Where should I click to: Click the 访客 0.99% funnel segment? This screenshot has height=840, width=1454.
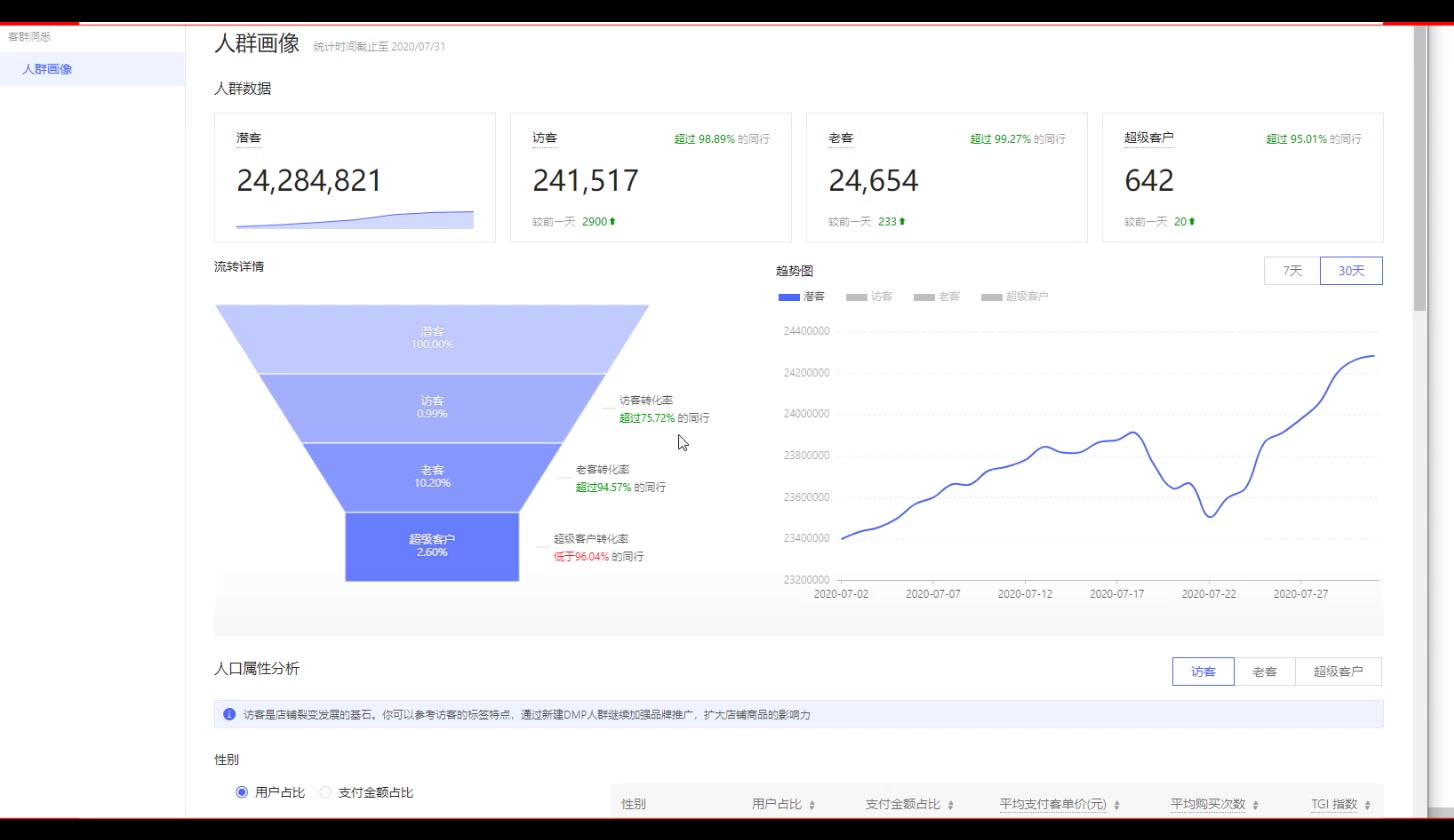[x=432, y=407]
